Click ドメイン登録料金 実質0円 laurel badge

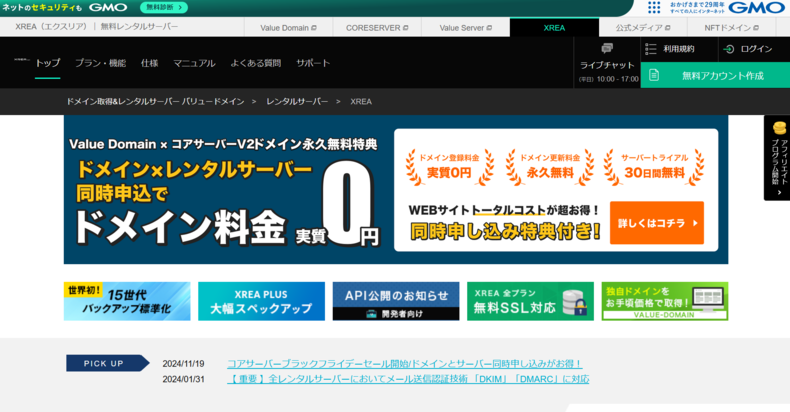click(x=449, y=167)
